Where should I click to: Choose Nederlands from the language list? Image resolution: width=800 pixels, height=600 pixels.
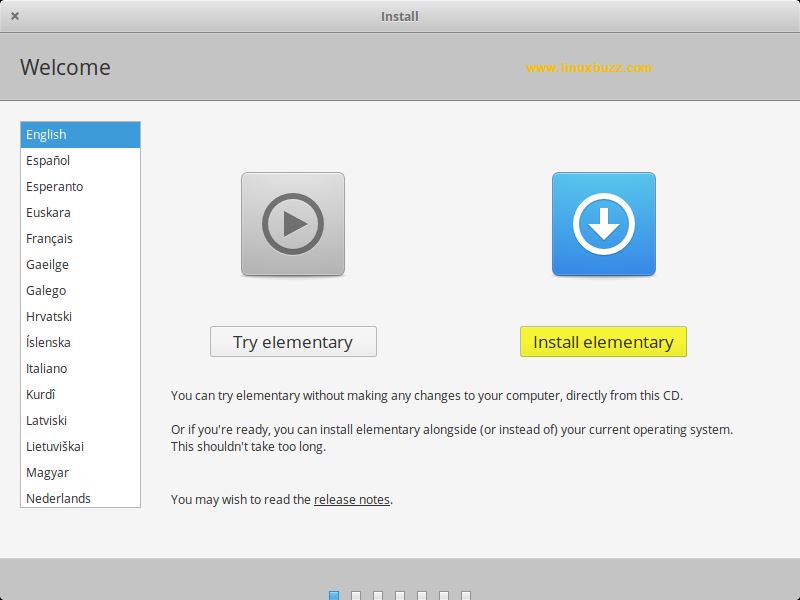pyautogui.click(x=81, y=497)
